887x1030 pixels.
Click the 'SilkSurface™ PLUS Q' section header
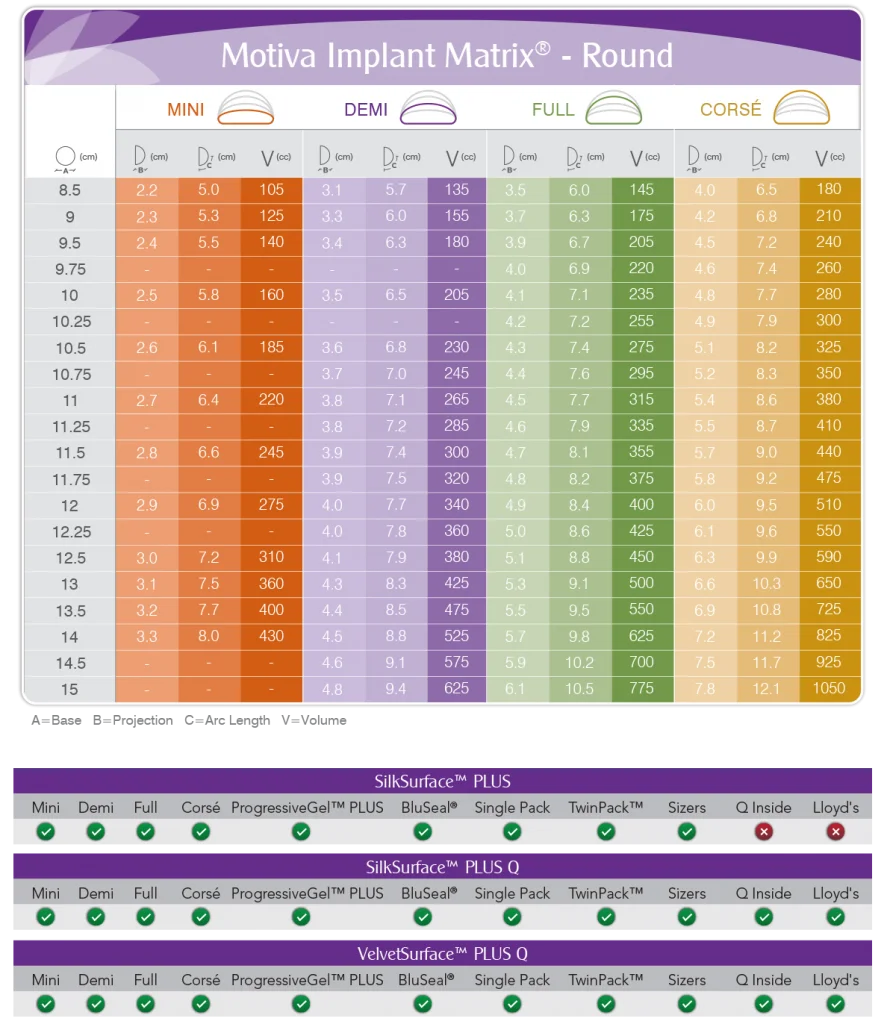(442, 867)
